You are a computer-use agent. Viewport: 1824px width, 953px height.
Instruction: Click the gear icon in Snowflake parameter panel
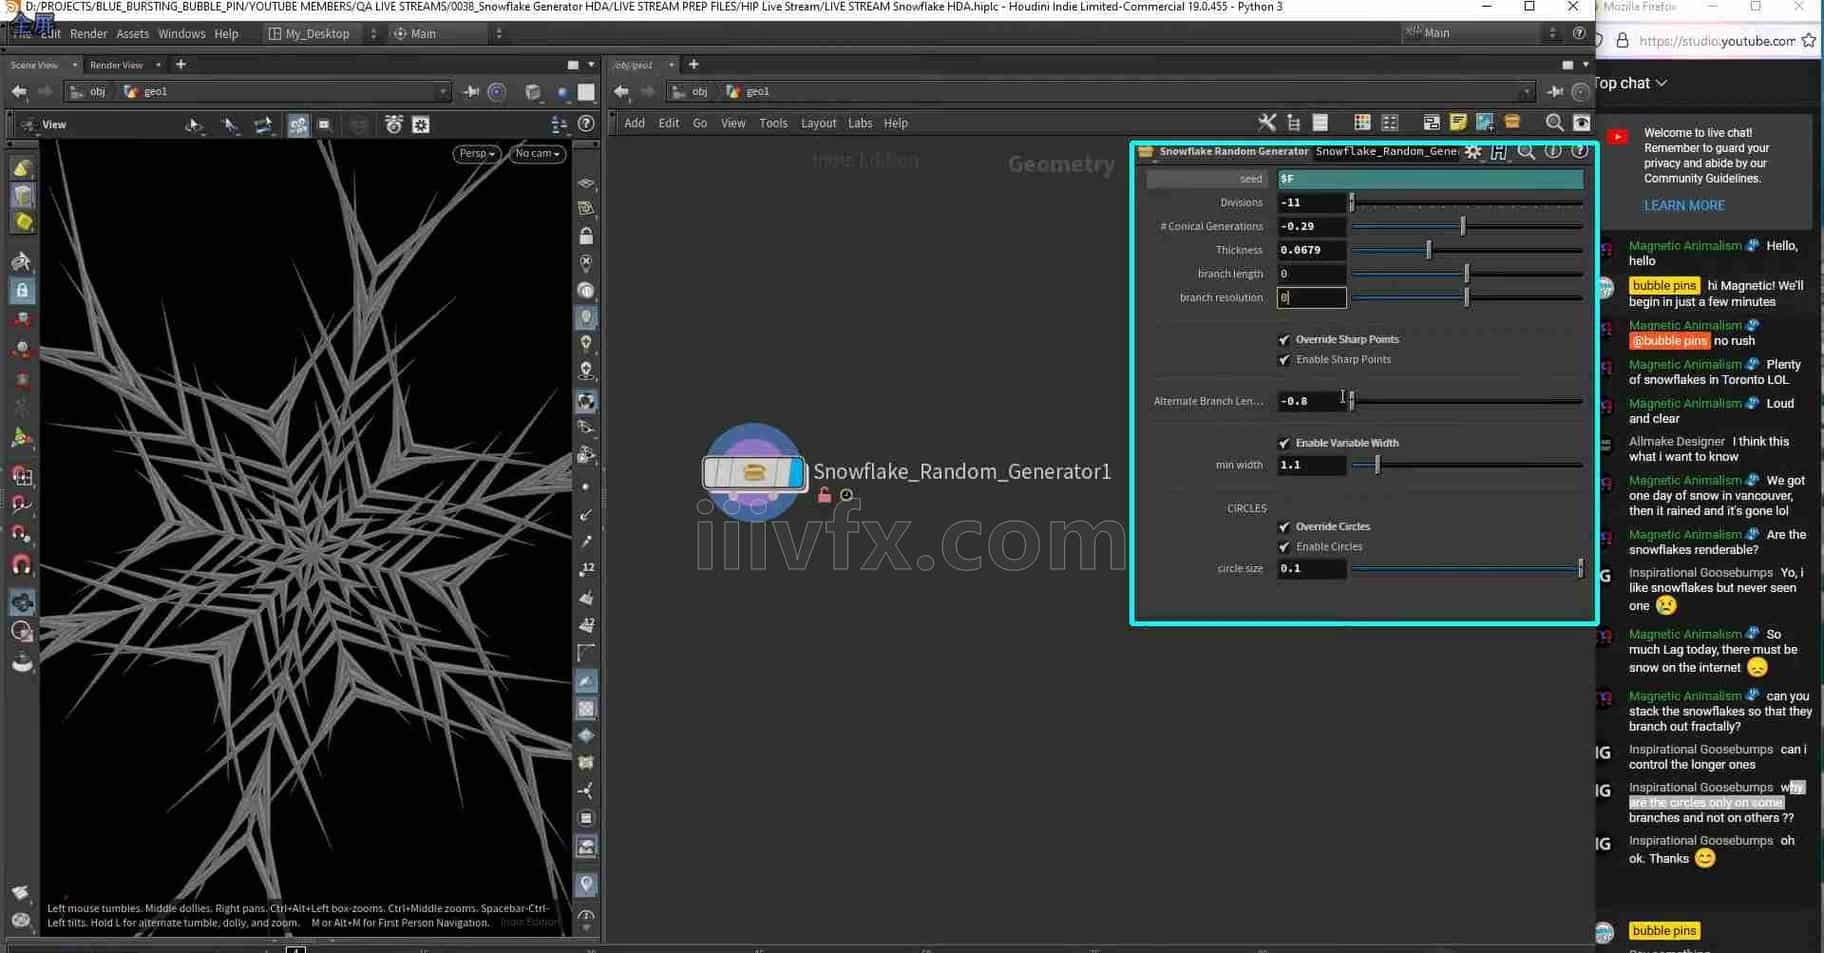1473,152
